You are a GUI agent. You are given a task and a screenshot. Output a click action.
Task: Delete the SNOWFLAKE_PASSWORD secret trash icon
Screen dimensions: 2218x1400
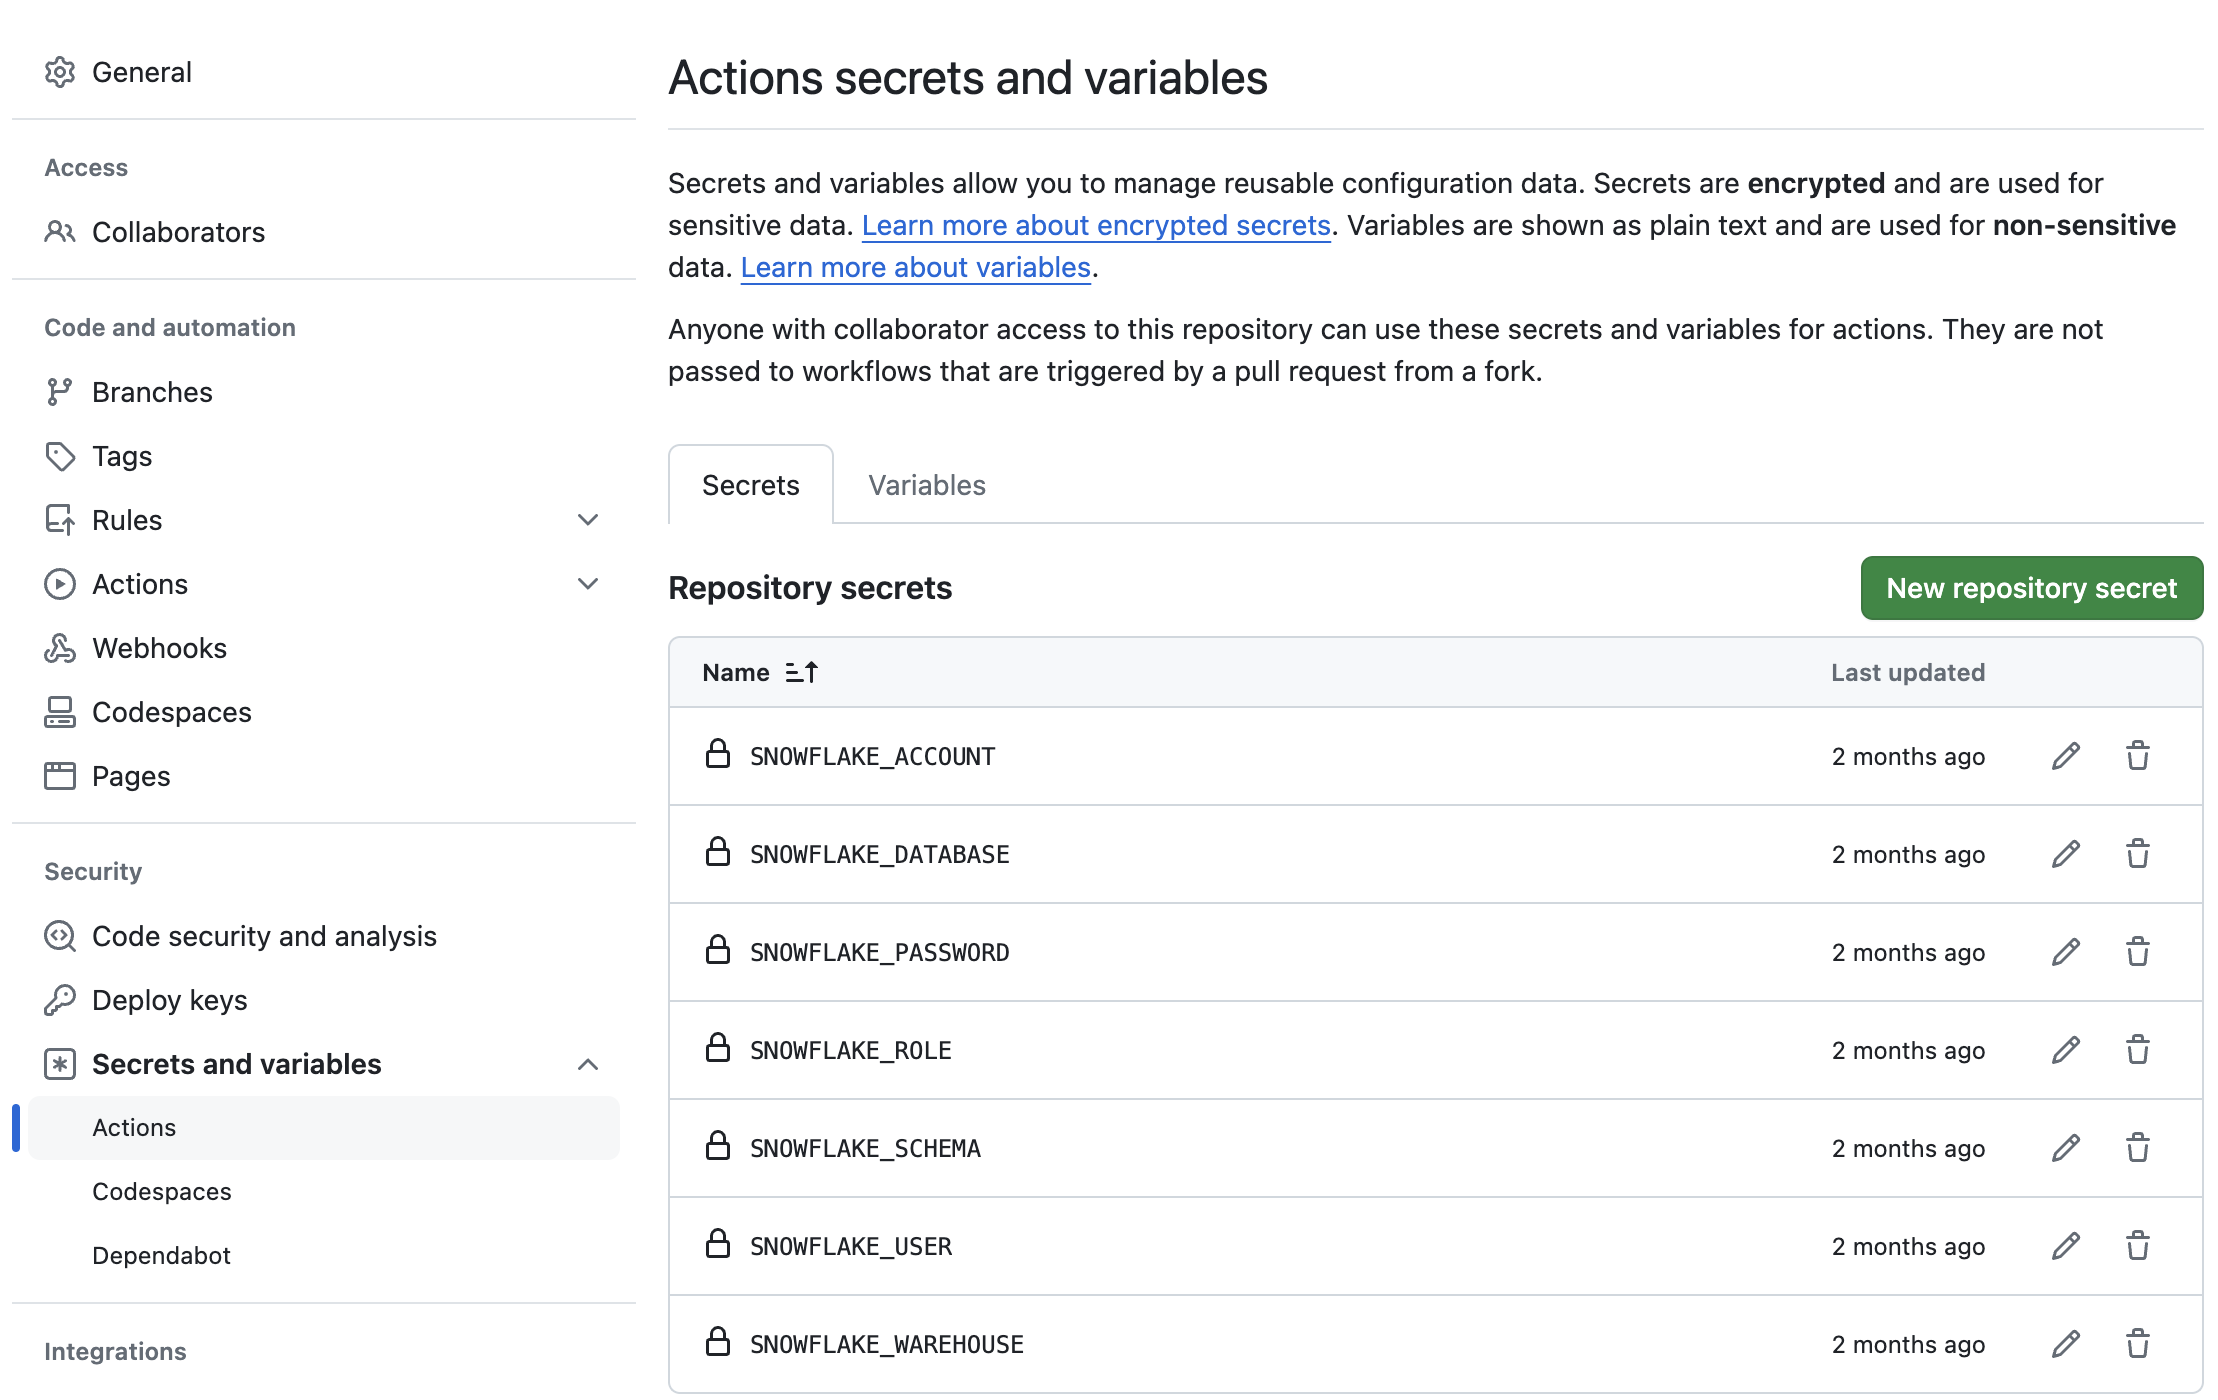(x=2138, y=952)
